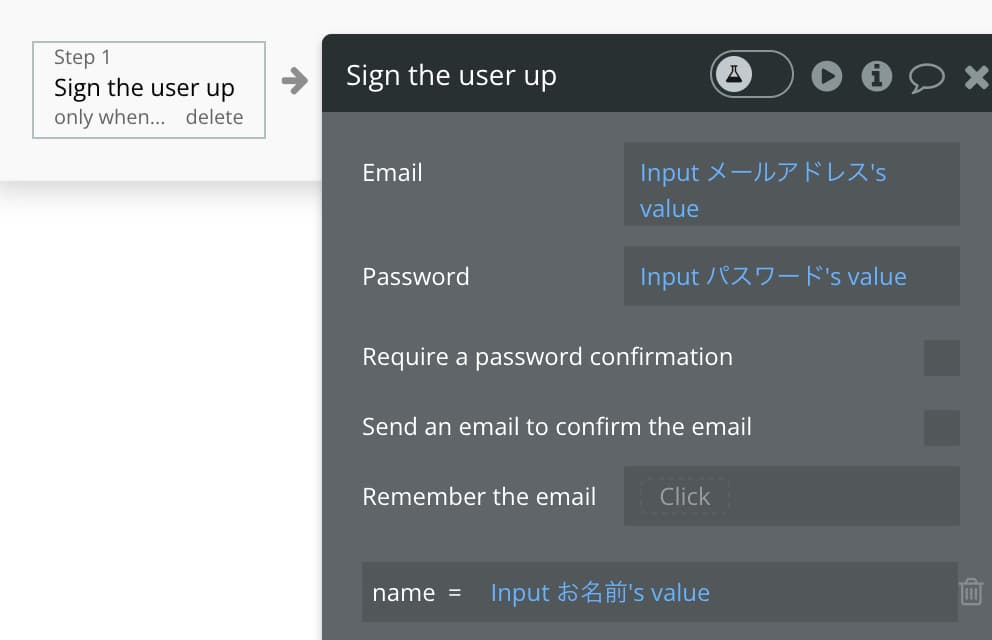
Task: Click the play icon in header
Action: [827, 77]
